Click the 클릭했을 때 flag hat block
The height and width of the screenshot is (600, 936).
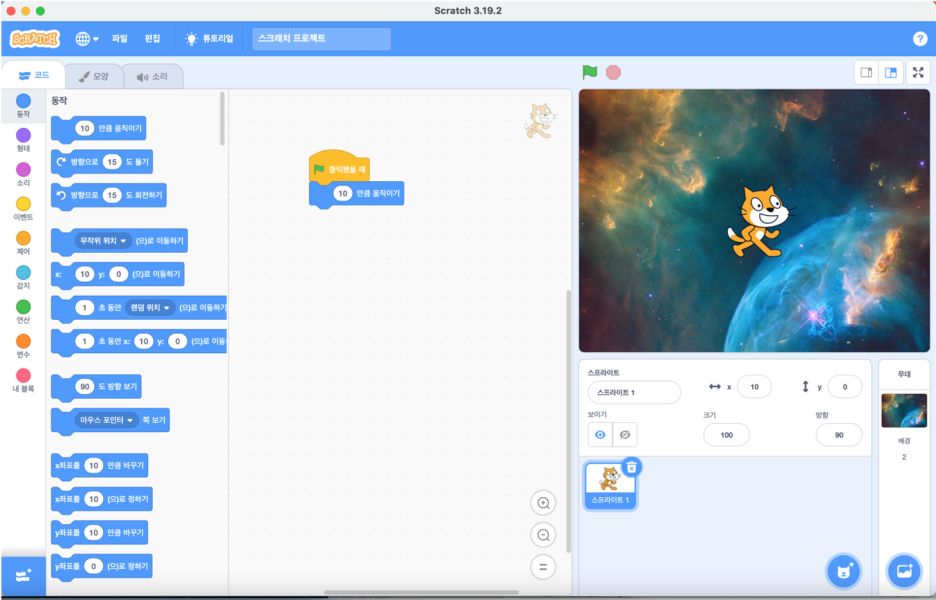(339, 167)
